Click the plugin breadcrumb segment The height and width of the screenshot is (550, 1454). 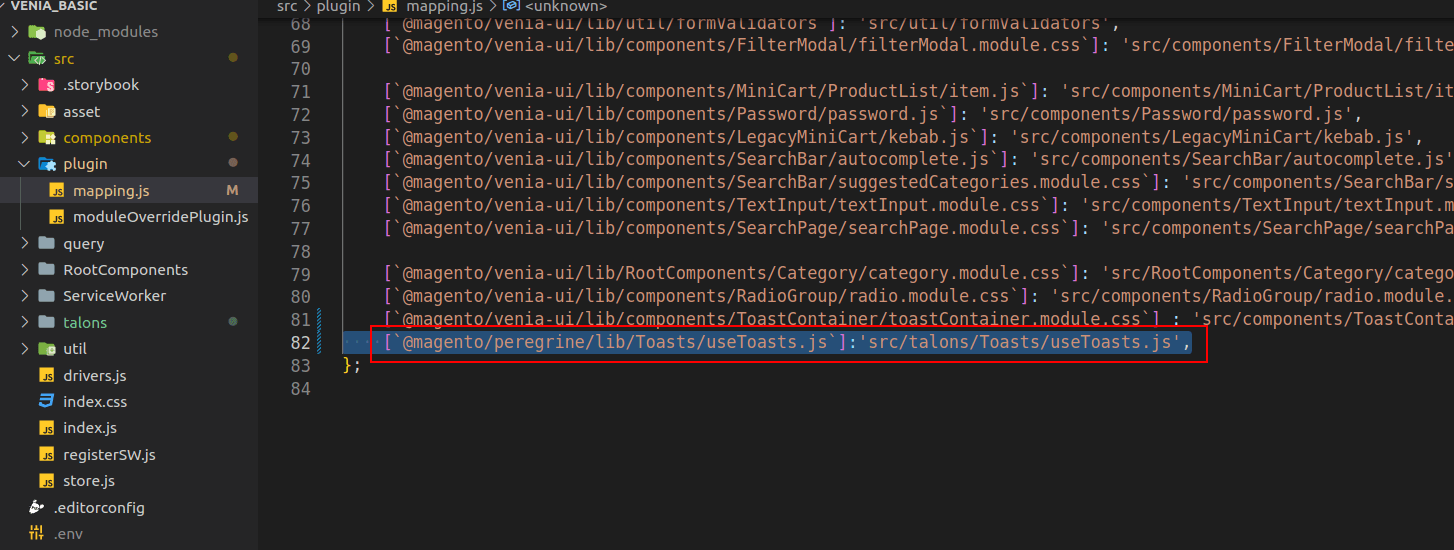pyautogui.click(x=338, y=7)
